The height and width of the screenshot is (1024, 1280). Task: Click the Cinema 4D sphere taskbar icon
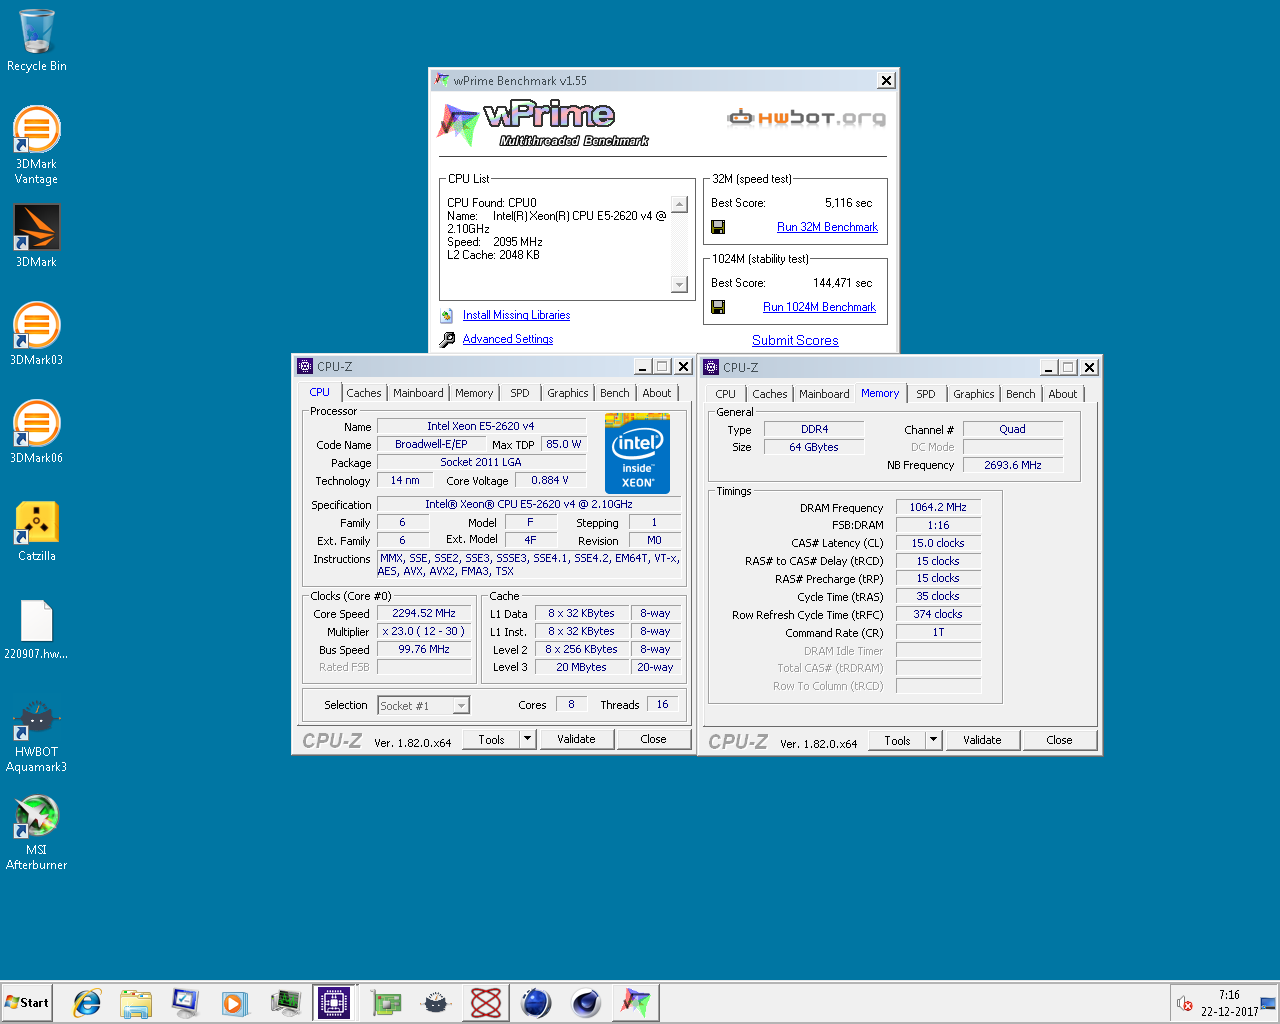[586, 1003]
